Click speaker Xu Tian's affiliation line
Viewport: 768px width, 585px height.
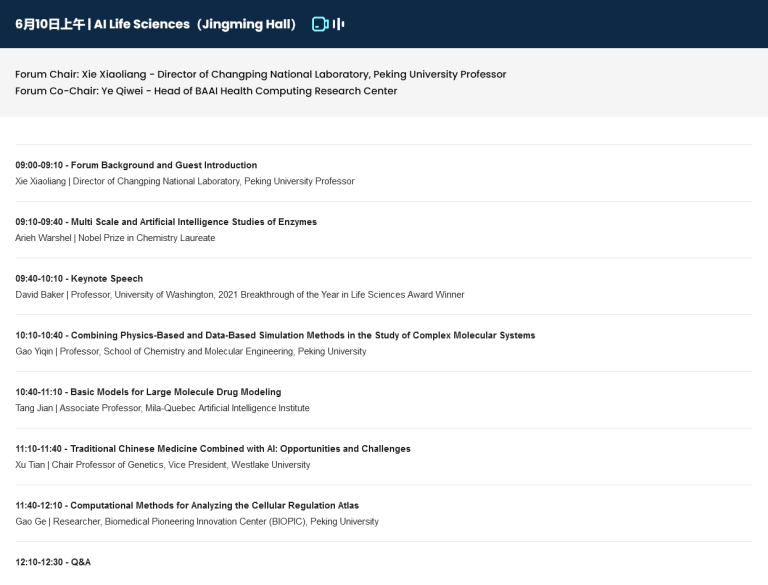click(163, 465)
